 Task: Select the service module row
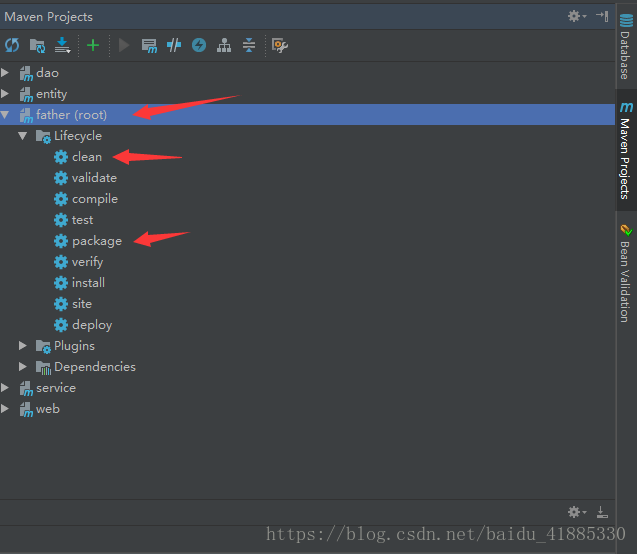pyautogui.click(x=307, y=388)
